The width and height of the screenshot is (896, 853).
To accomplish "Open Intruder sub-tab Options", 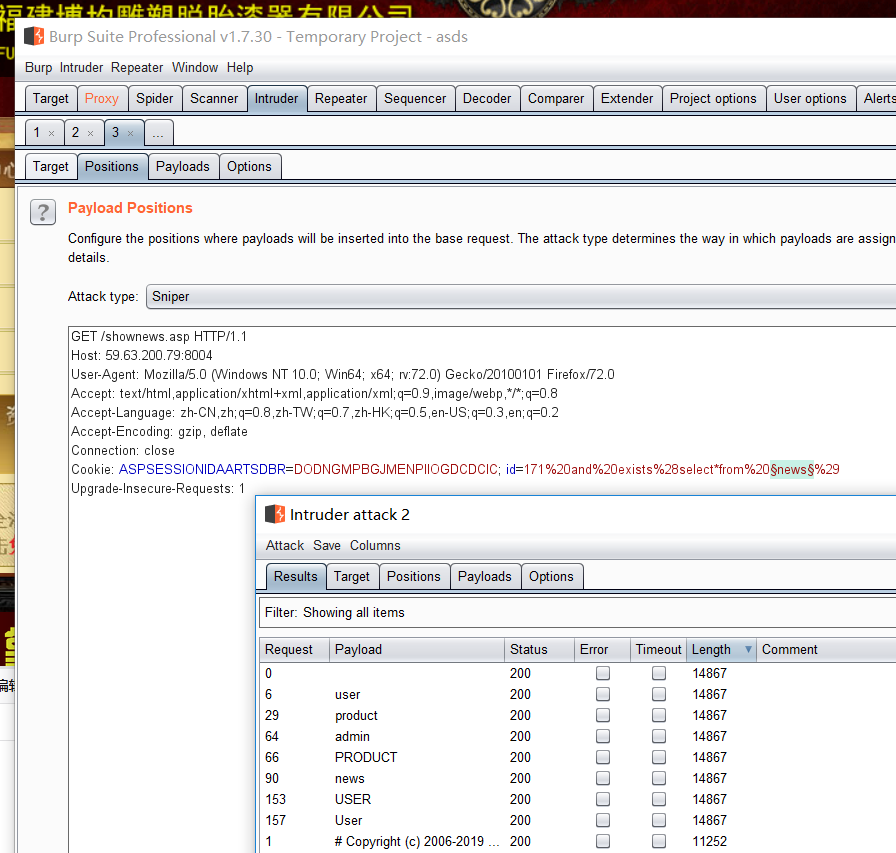I will (x=249, y=166).
